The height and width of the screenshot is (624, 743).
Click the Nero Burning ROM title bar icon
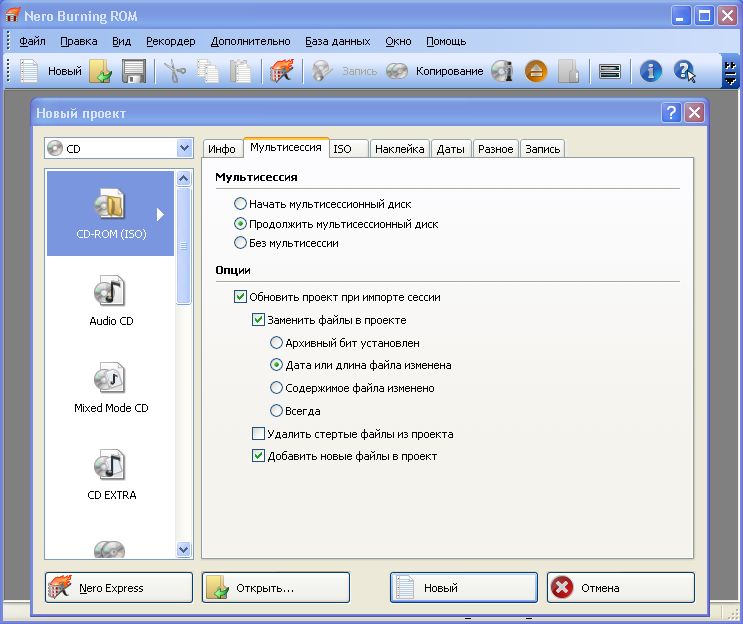[x=12, y=15]
